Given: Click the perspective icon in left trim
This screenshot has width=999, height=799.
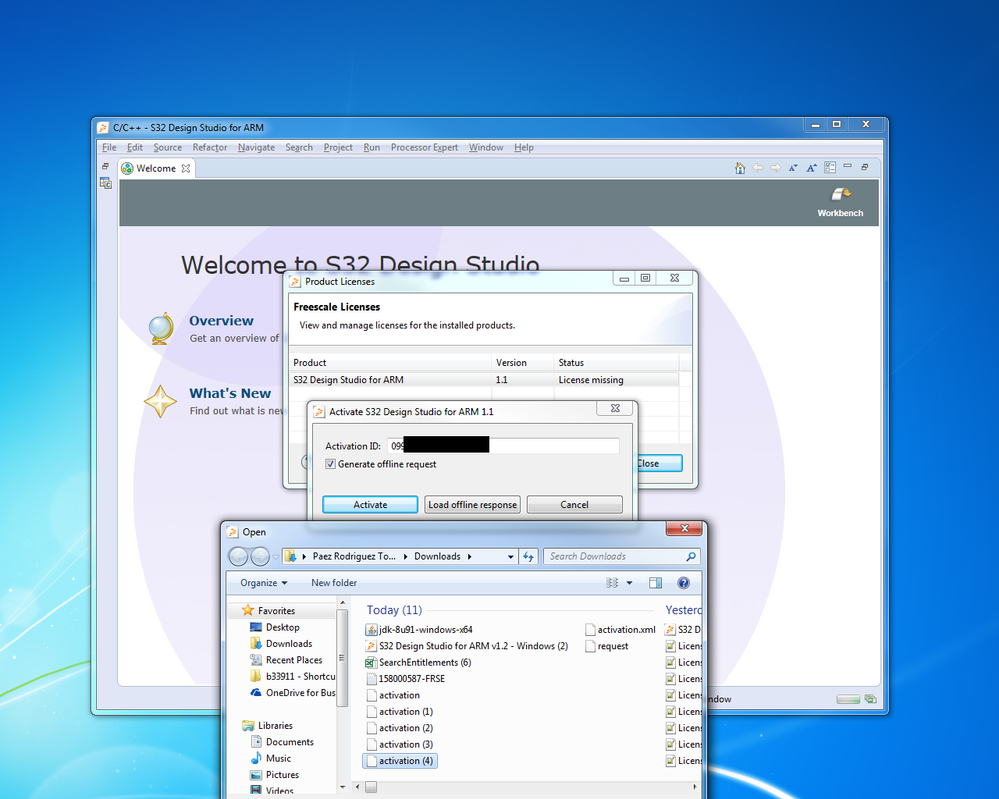Looking at the screenshot, I should [x=106, y=184].
